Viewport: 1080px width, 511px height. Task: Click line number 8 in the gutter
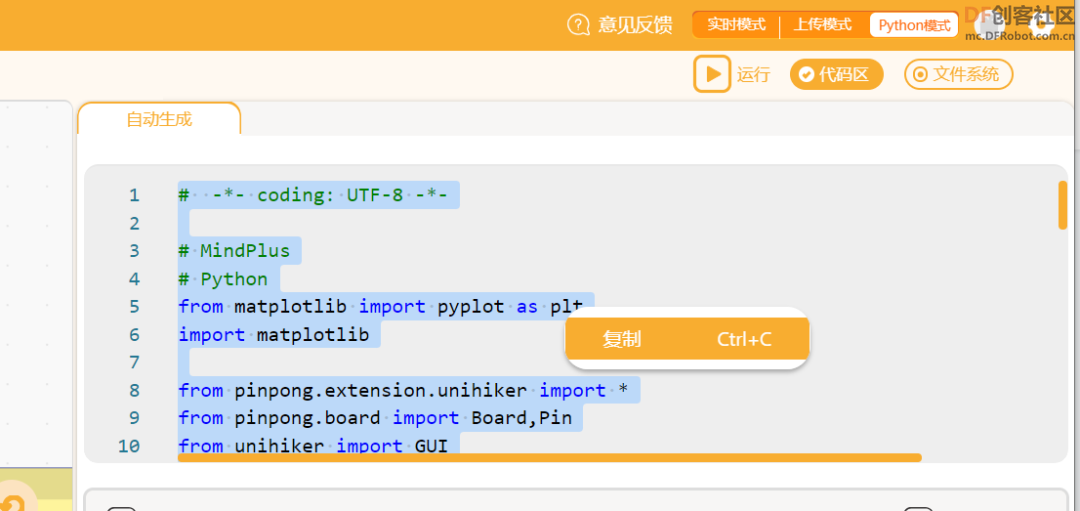[134, 390]
